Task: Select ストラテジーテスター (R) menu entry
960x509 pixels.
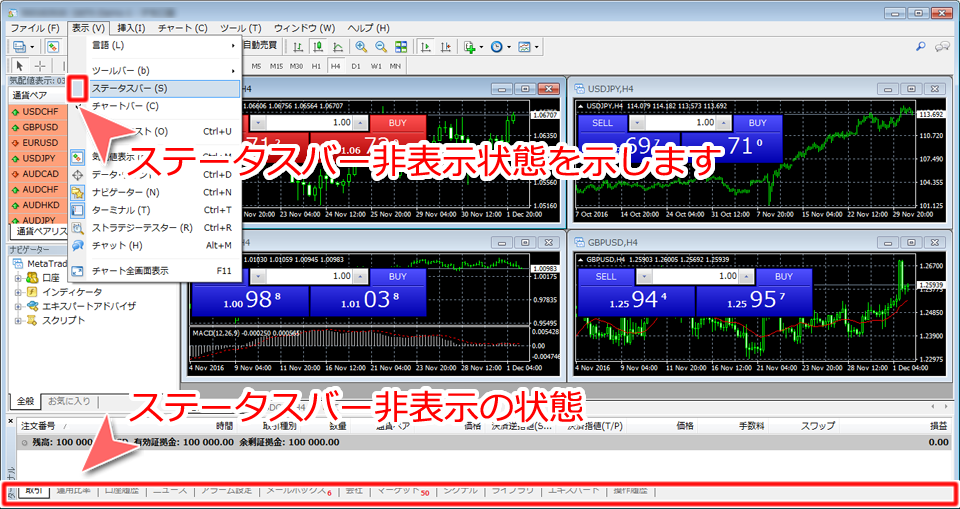Action: pos(154,228)
